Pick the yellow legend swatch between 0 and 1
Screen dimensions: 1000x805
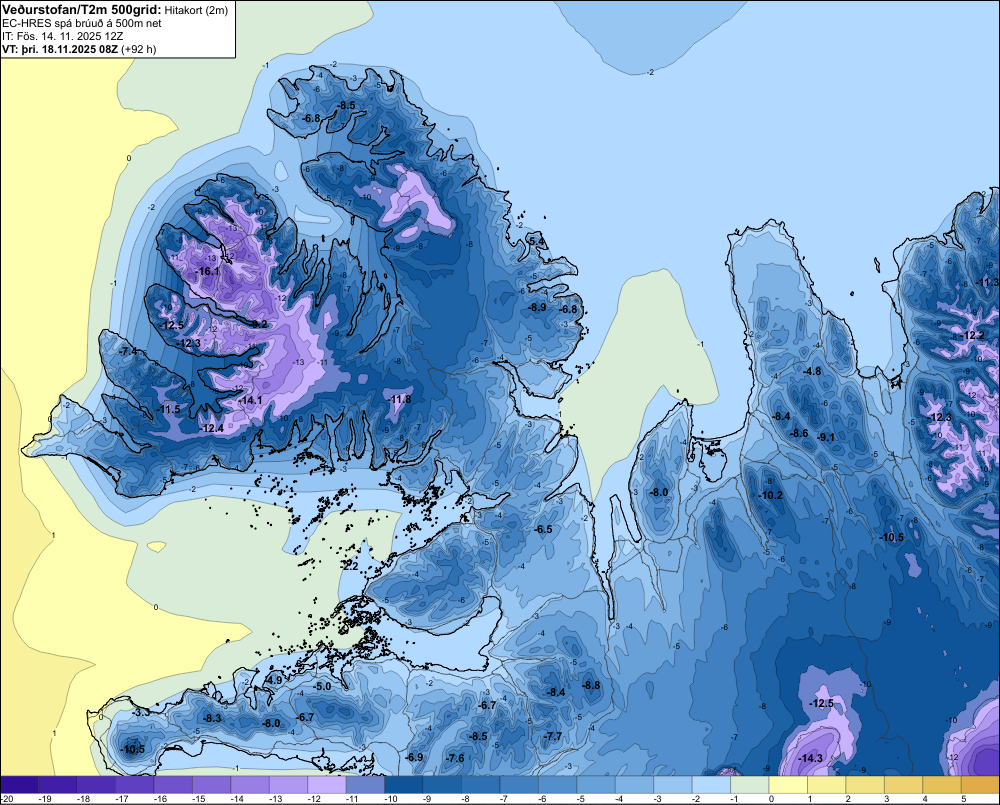point(788,784)
